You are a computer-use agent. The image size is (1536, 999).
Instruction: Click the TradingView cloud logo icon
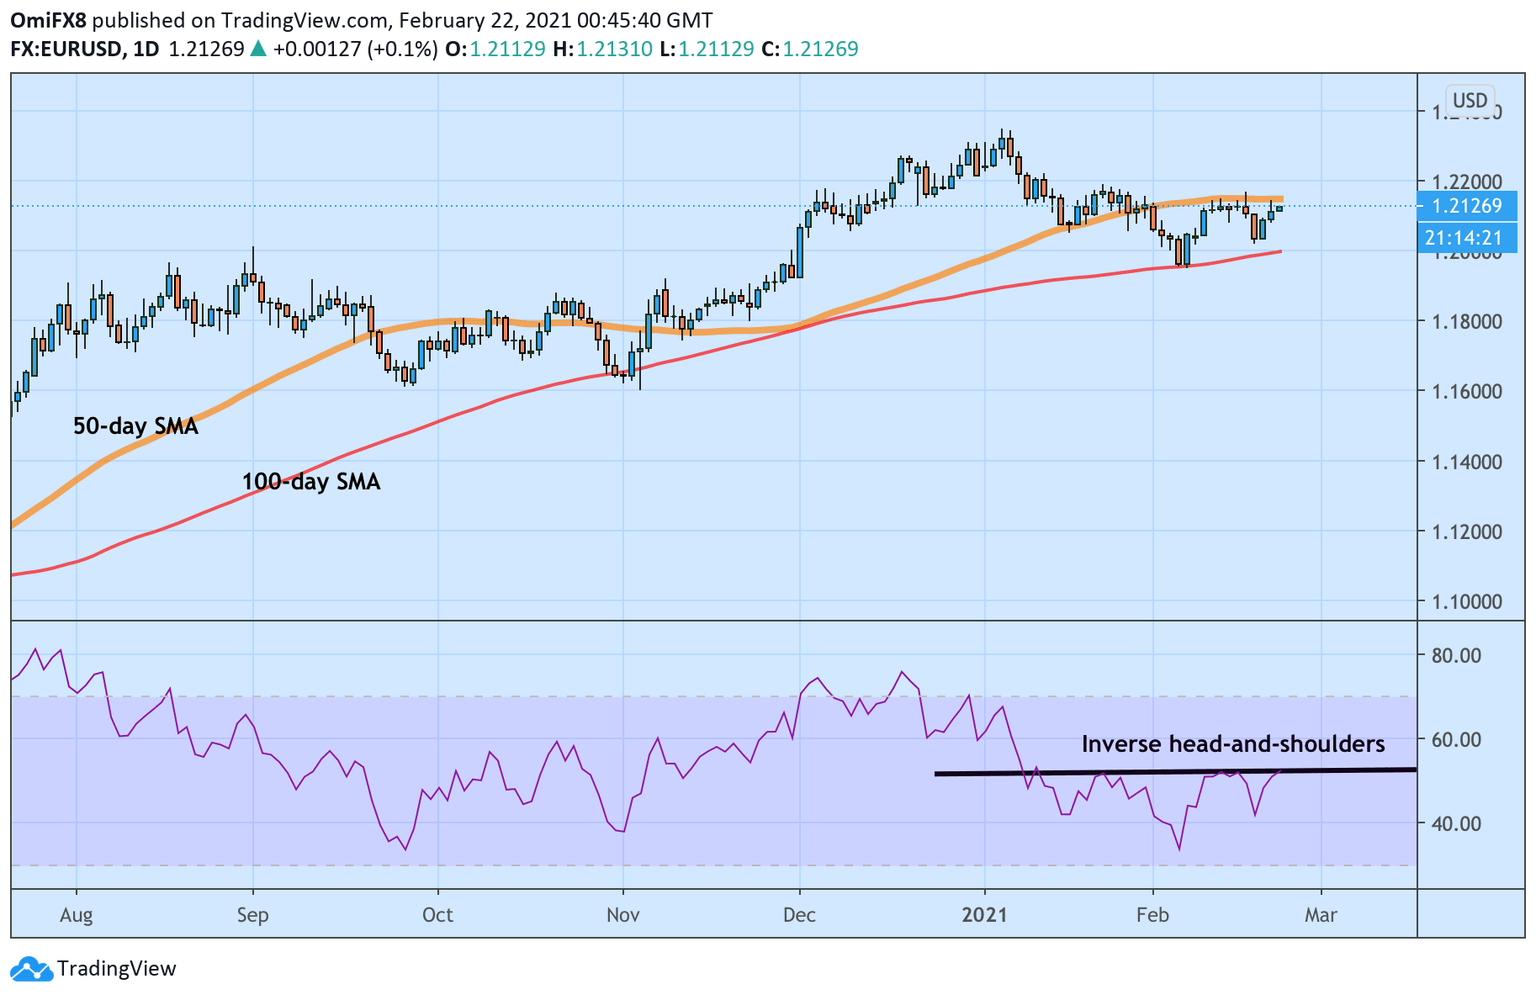pyautogui.click(x=30, y=969)
